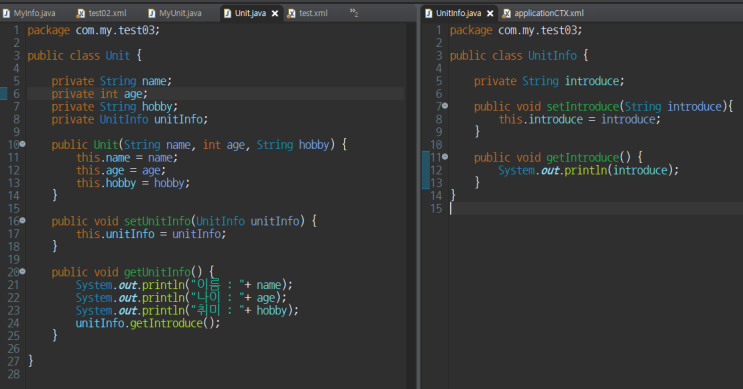The image size is (743, 389).
Task: Click 'private String introduce;' declaration
Action: point(549,81)
